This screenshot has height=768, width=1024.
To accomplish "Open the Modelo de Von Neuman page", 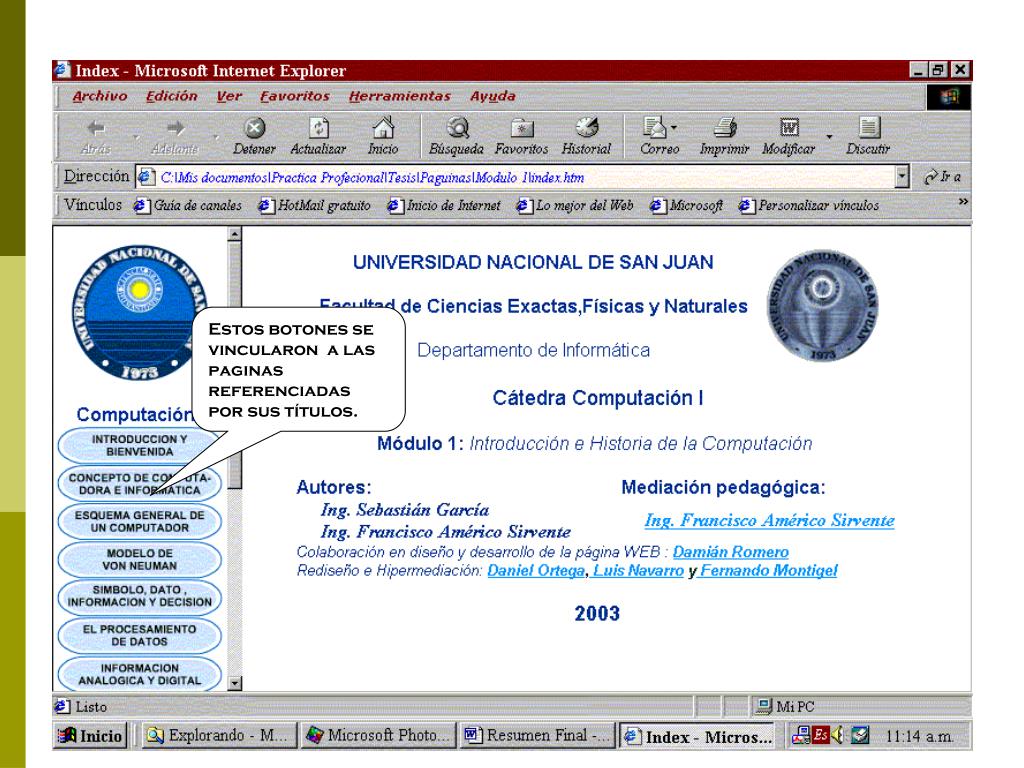I will click(x=140, y=559).
